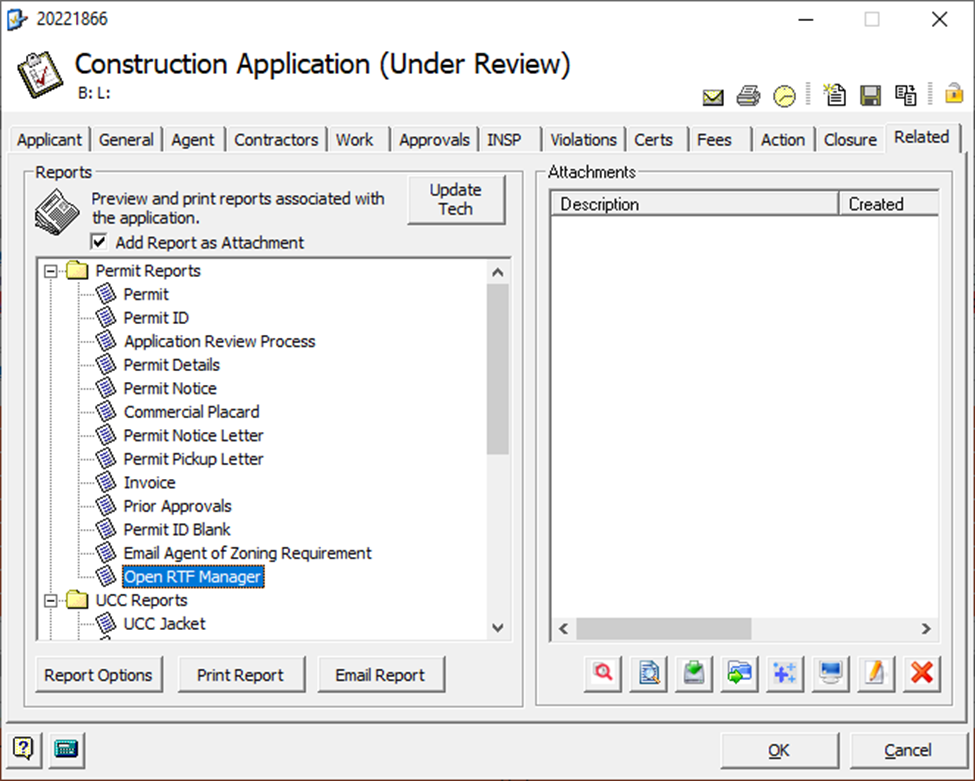Click the Print Report button
This screenshot has height=781, width=975.
pos(241,675)
